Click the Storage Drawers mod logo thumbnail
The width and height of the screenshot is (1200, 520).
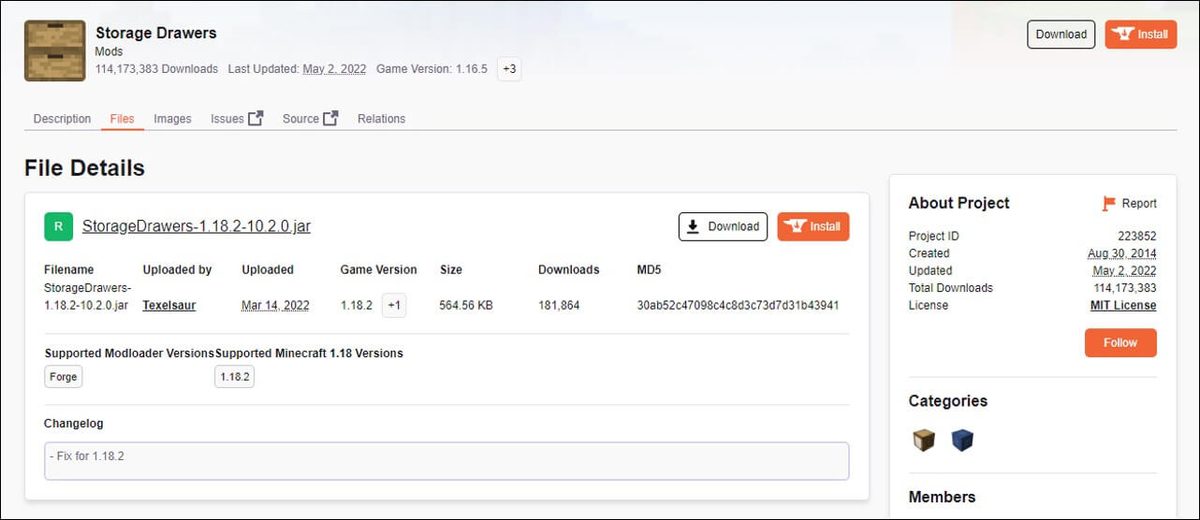(55, 51)
